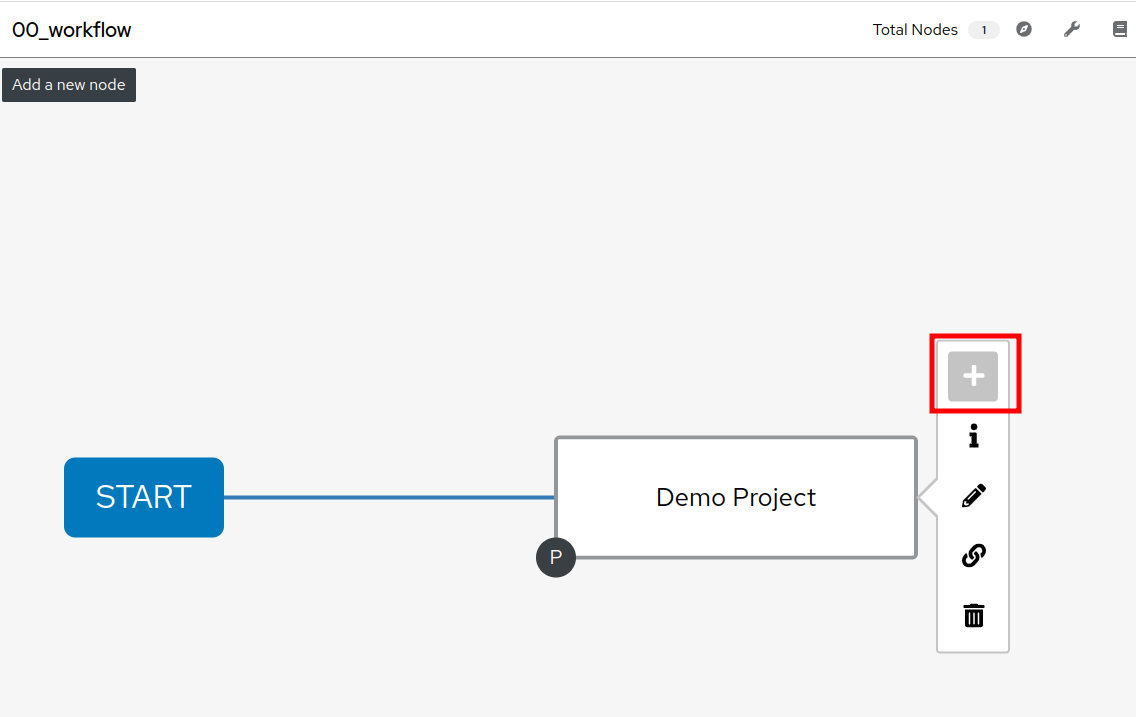Delete the node with the trash icon
Image resolution: width=1136 pixels, height=717 pixels.
[973, 615]
